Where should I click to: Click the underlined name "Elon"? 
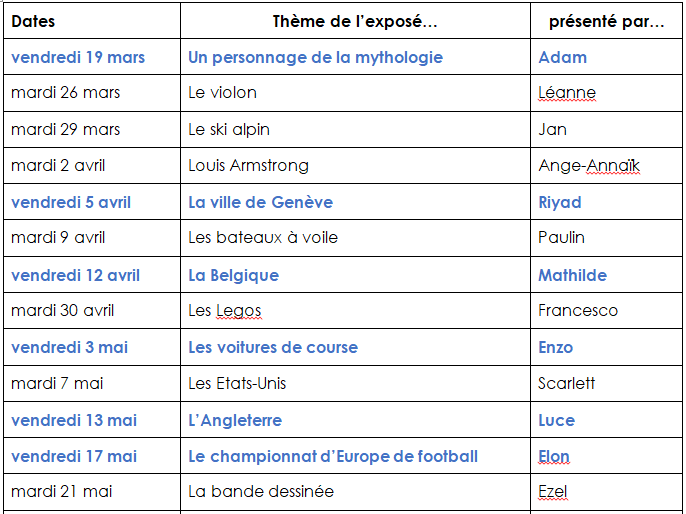(554, 456)
